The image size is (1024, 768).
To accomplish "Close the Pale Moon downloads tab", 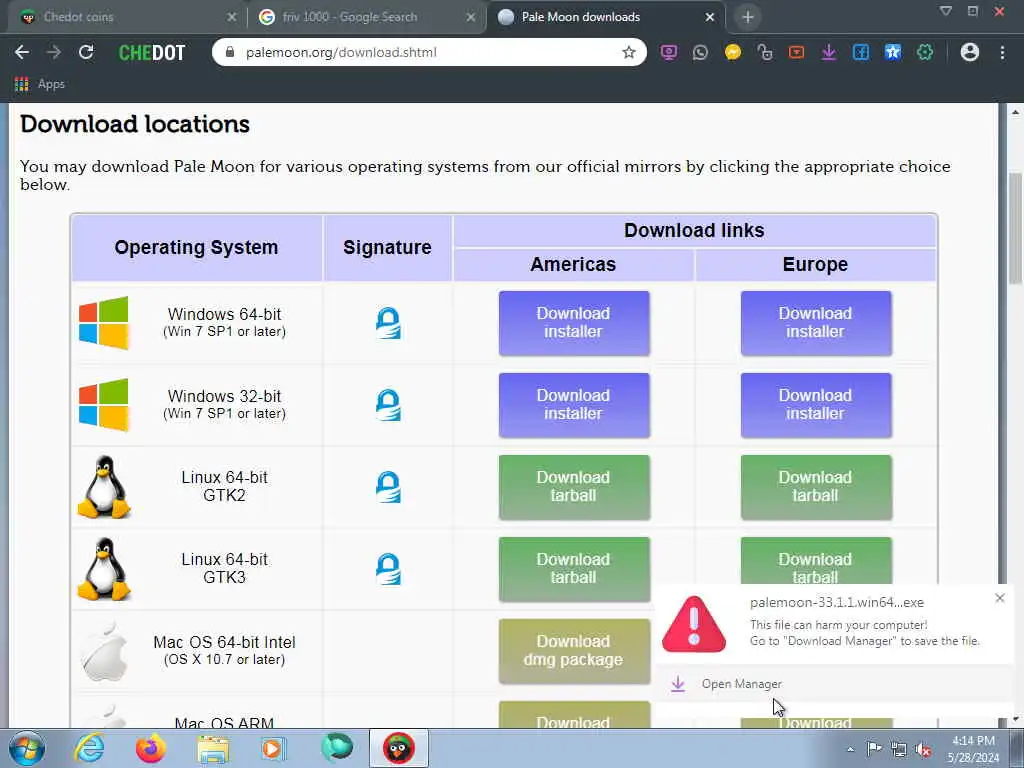I will [x=710, y=17].
